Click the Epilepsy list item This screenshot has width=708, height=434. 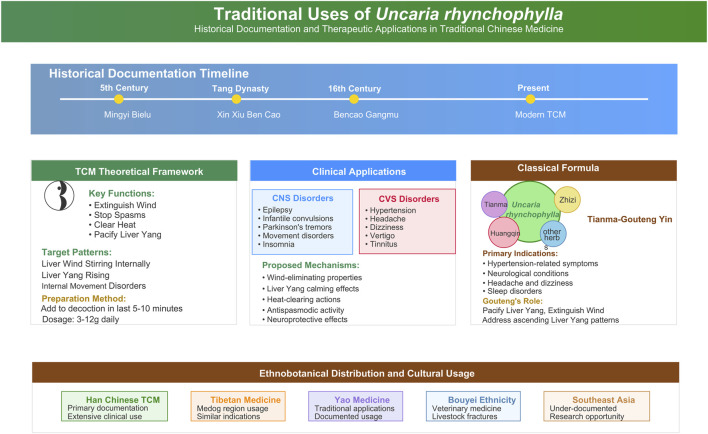coord(275,210)
